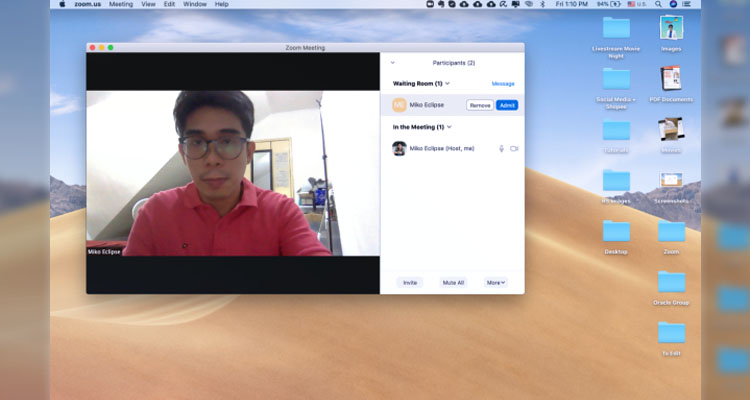
Task: Open the View menu
Action: [x=148, y=4]
